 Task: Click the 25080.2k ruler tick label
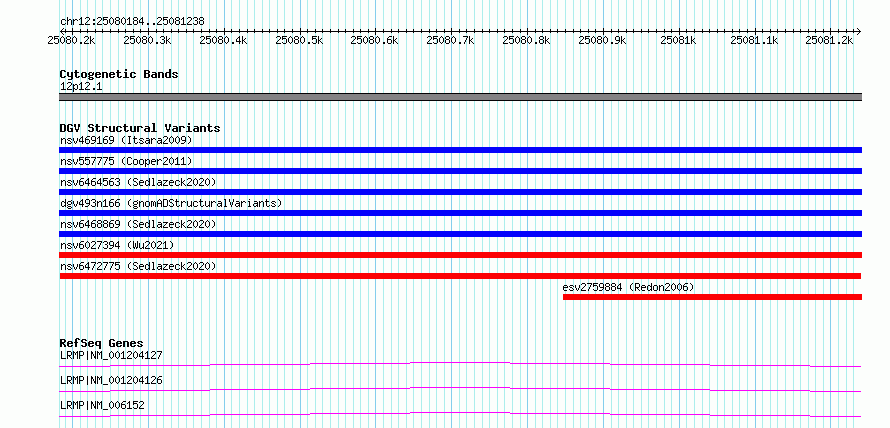pos(71,40)
